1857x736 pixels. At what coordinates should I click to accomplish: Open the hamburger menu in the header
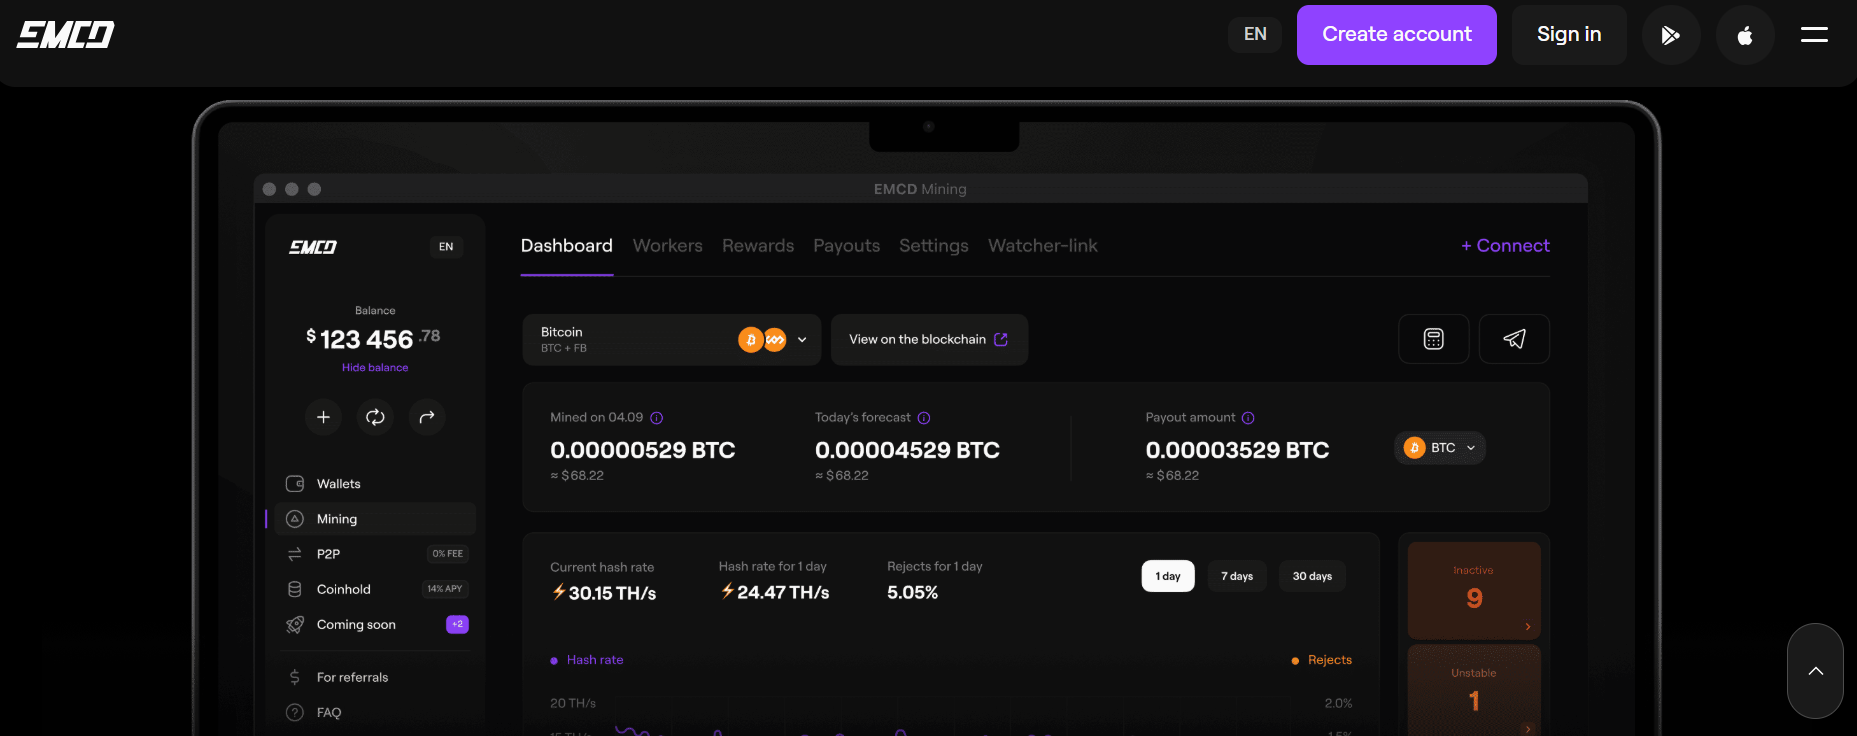1814,35
